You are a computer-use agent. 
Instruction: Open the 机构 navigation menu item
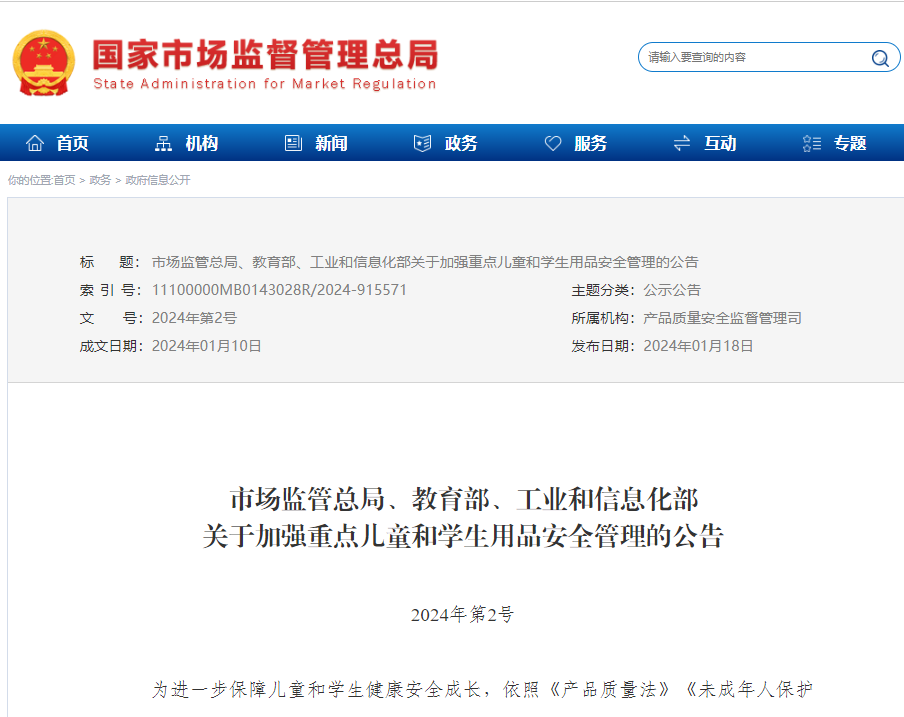201,143
